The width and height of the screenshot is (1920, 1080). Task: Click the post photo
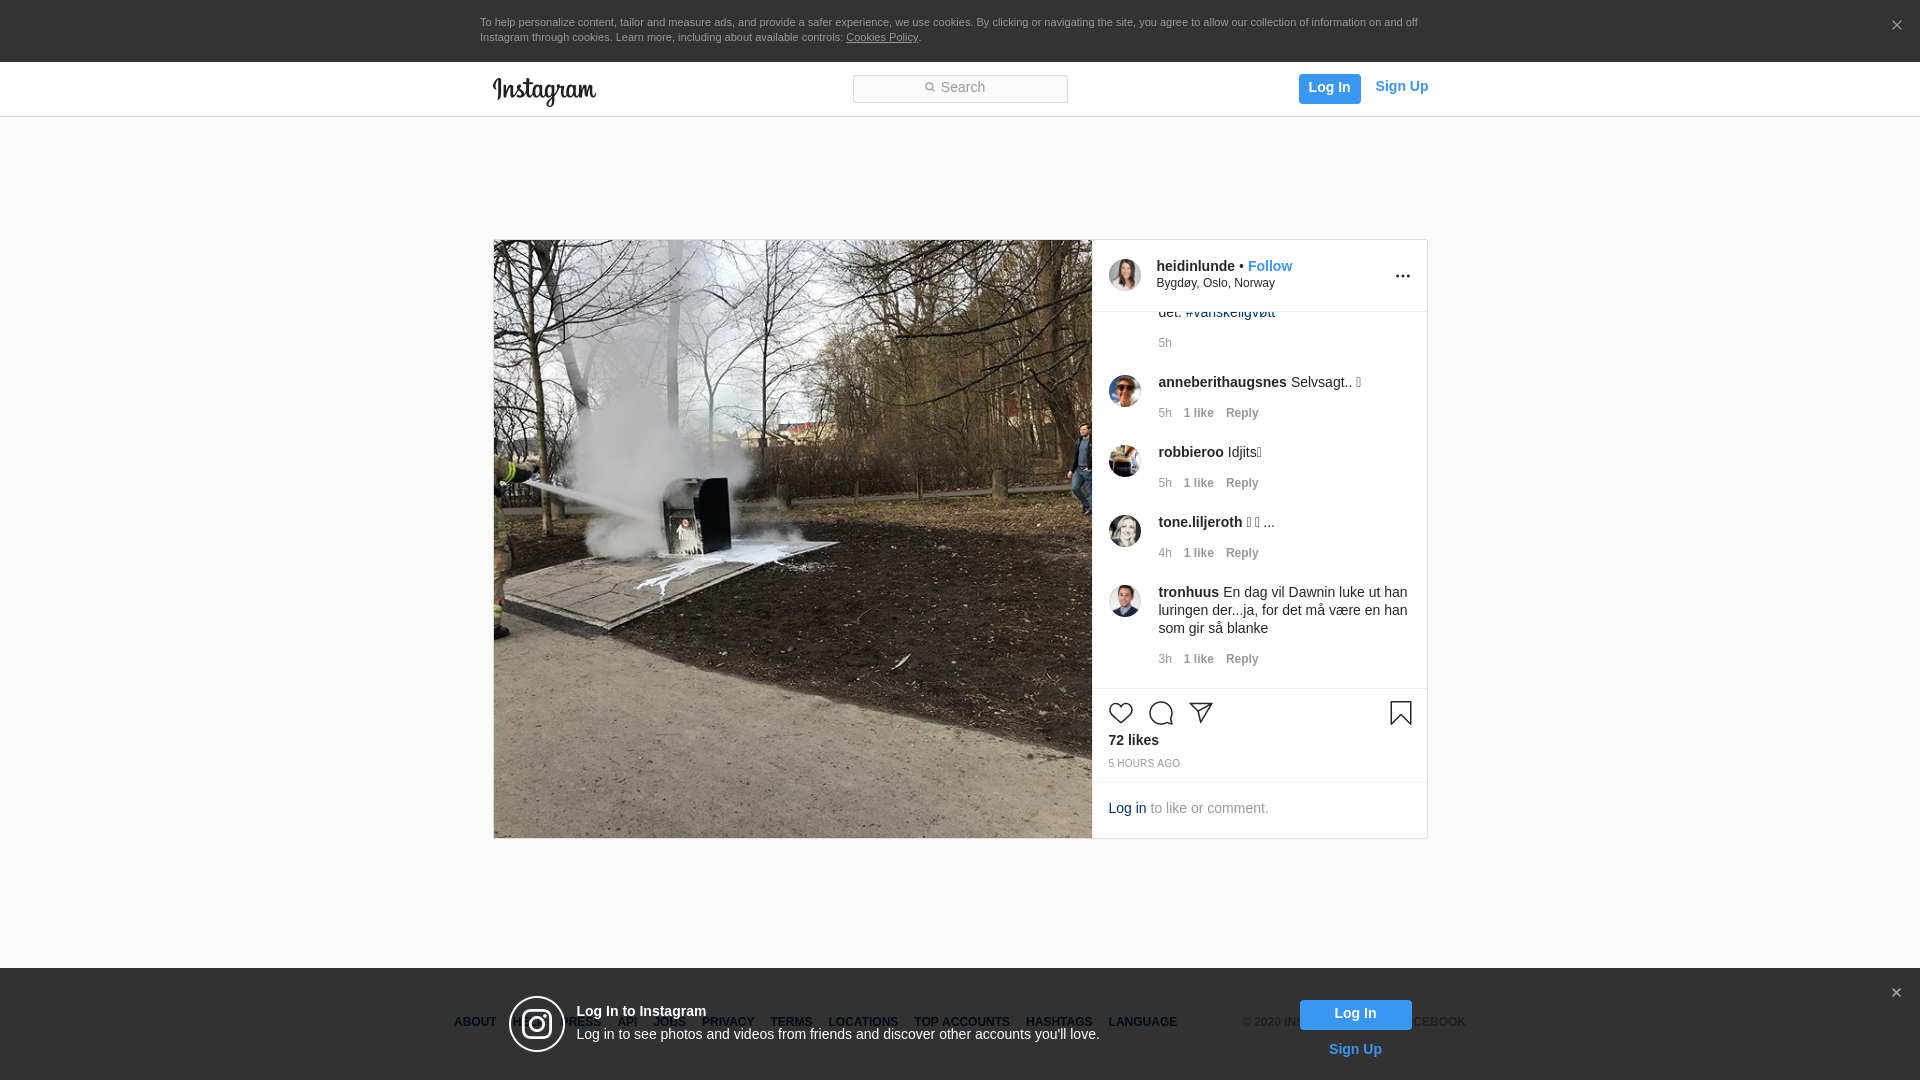point(793,539)
